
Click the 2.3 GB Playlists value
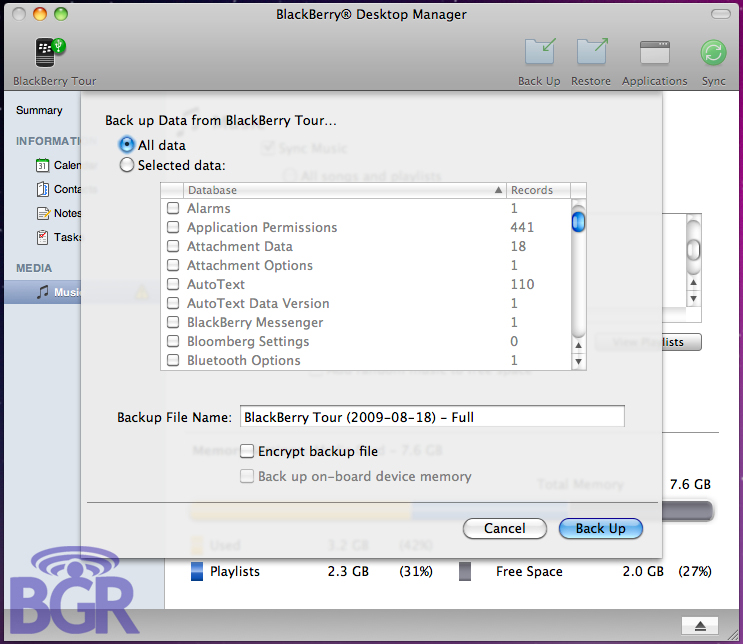(348, 571)
